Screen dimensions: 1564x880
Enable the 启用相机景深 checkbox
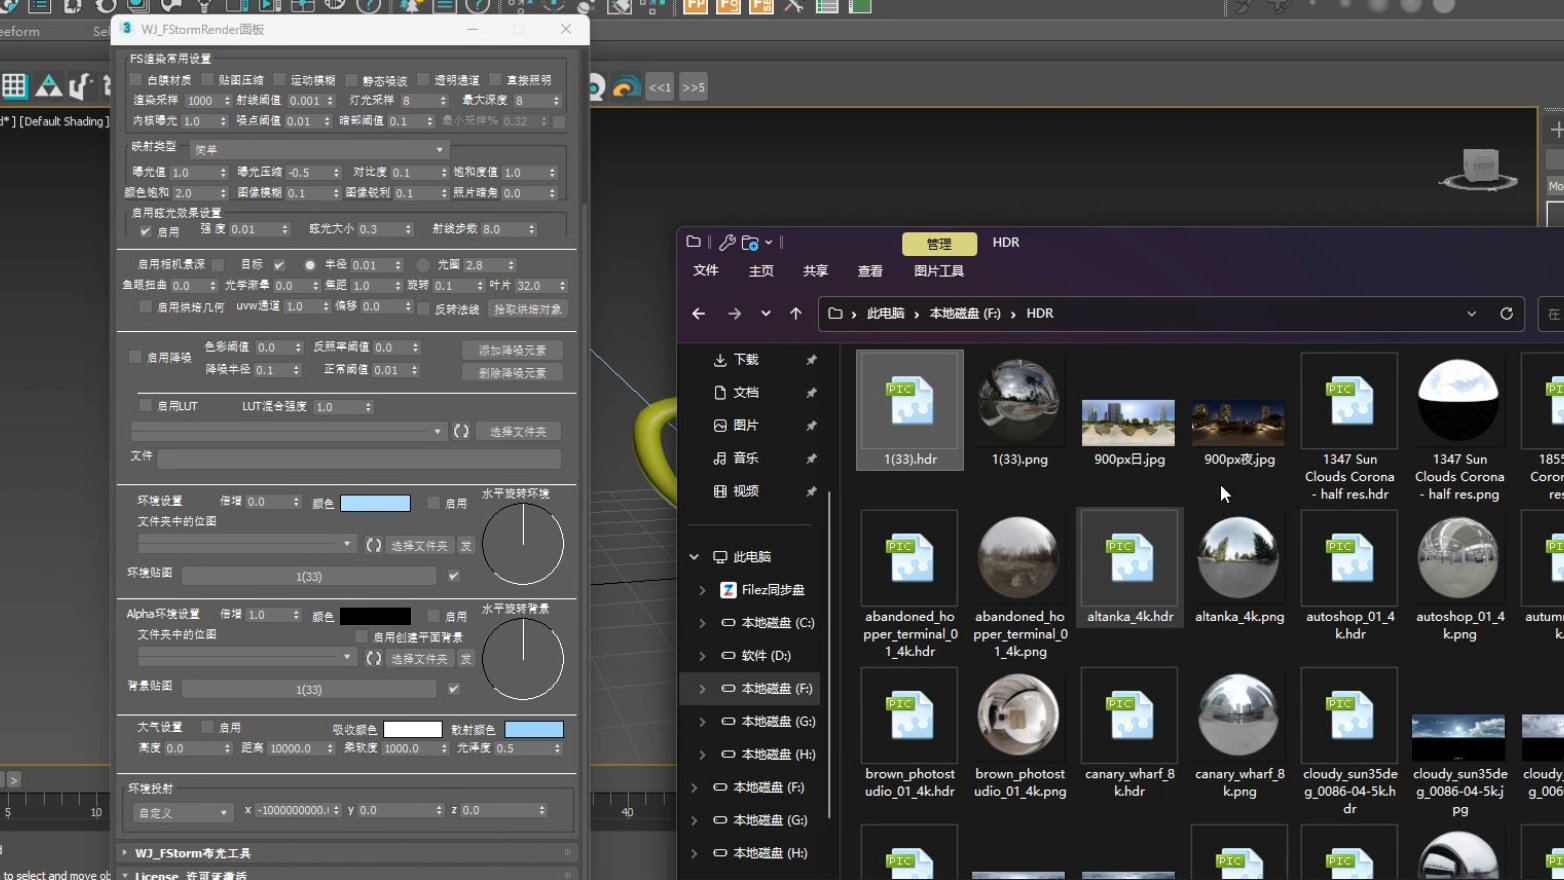pyautogui.click(x=218, y=265)
